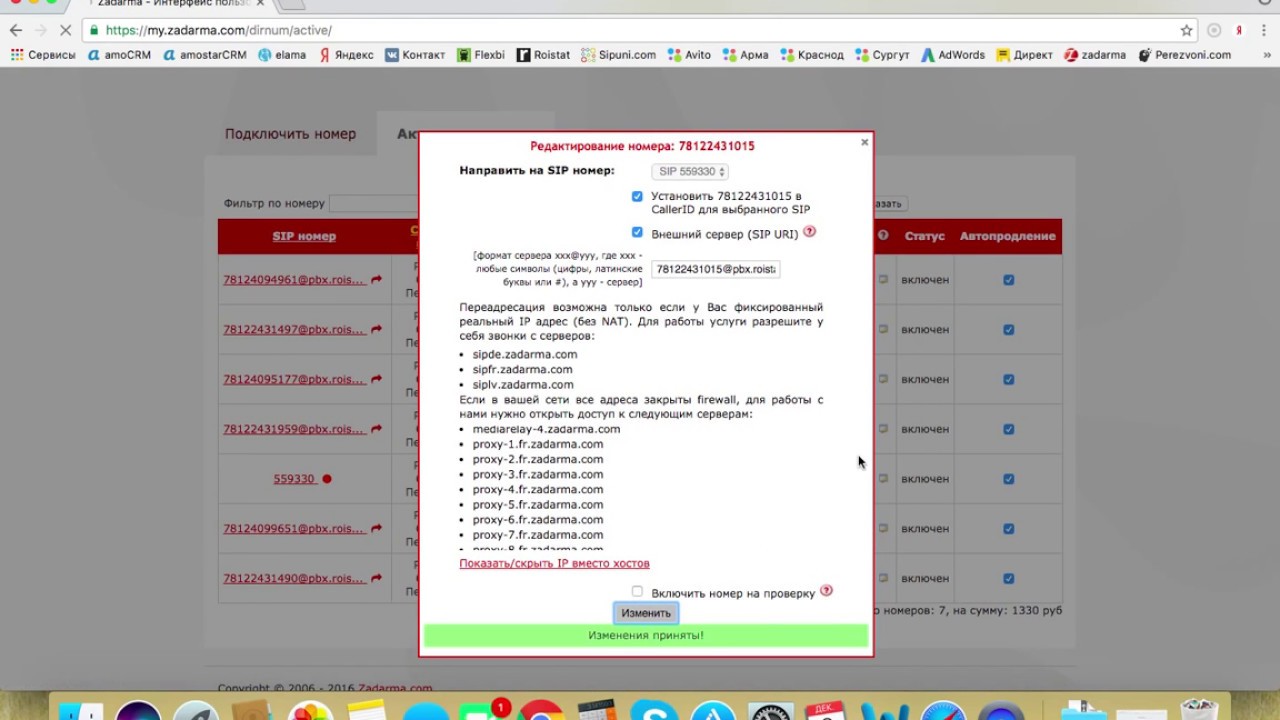Open the 78124095177@pbx.rois... number link
The height and width of the screenshot is (720, 1280).
[x=294, y=379]
